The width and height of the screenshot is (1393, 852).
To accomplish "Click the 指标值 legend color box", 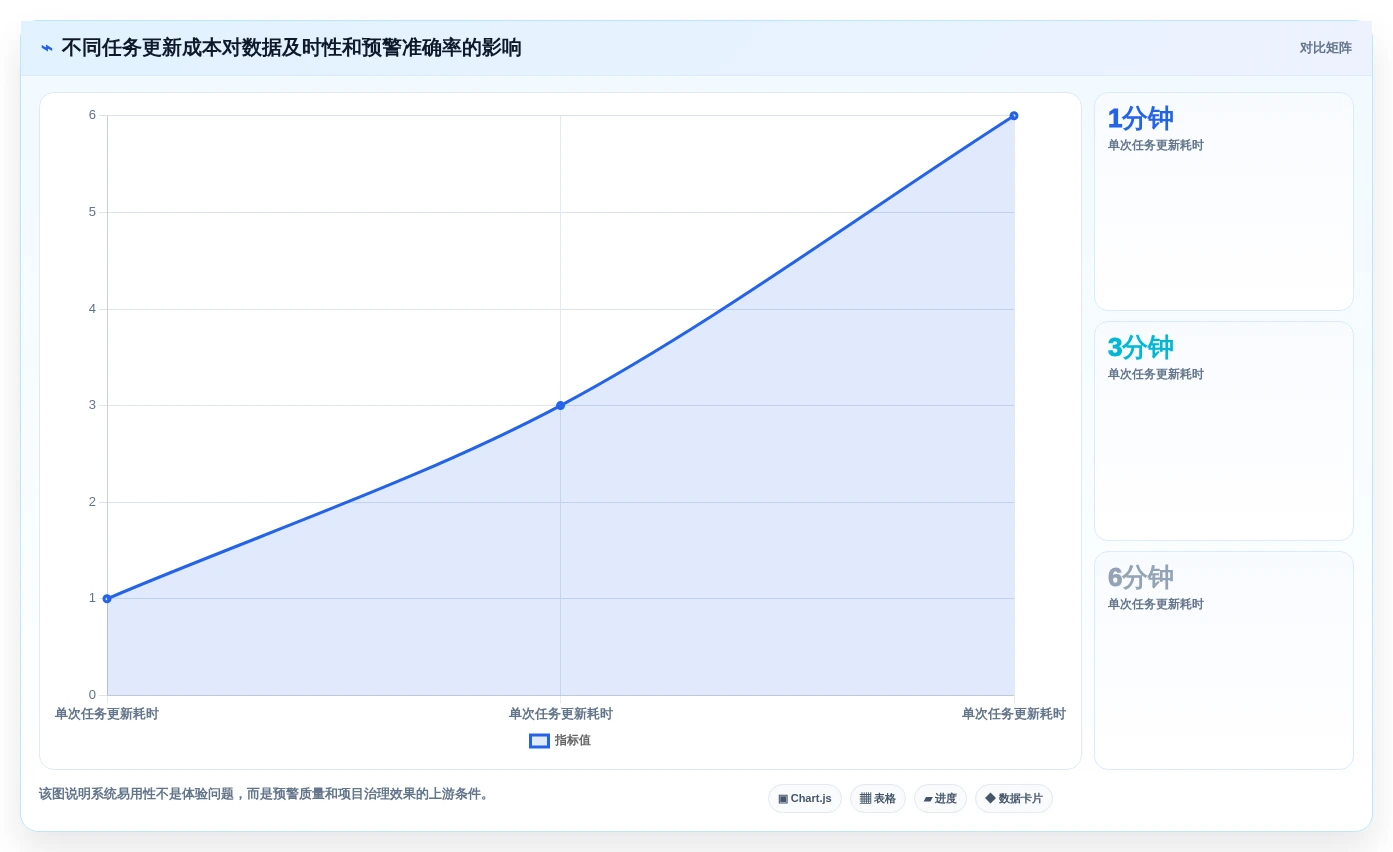I will [x=539, y=741].
